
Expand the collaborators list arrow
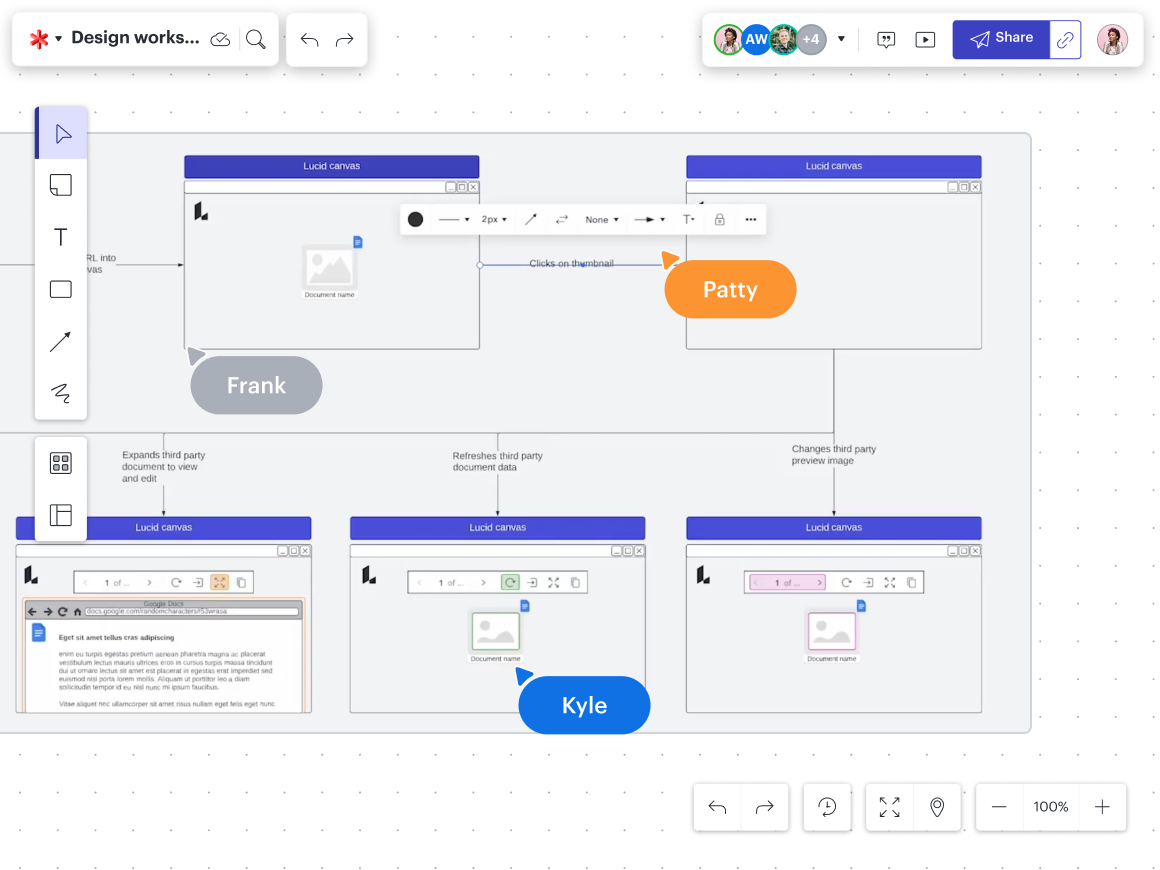(x=841, y=39)
